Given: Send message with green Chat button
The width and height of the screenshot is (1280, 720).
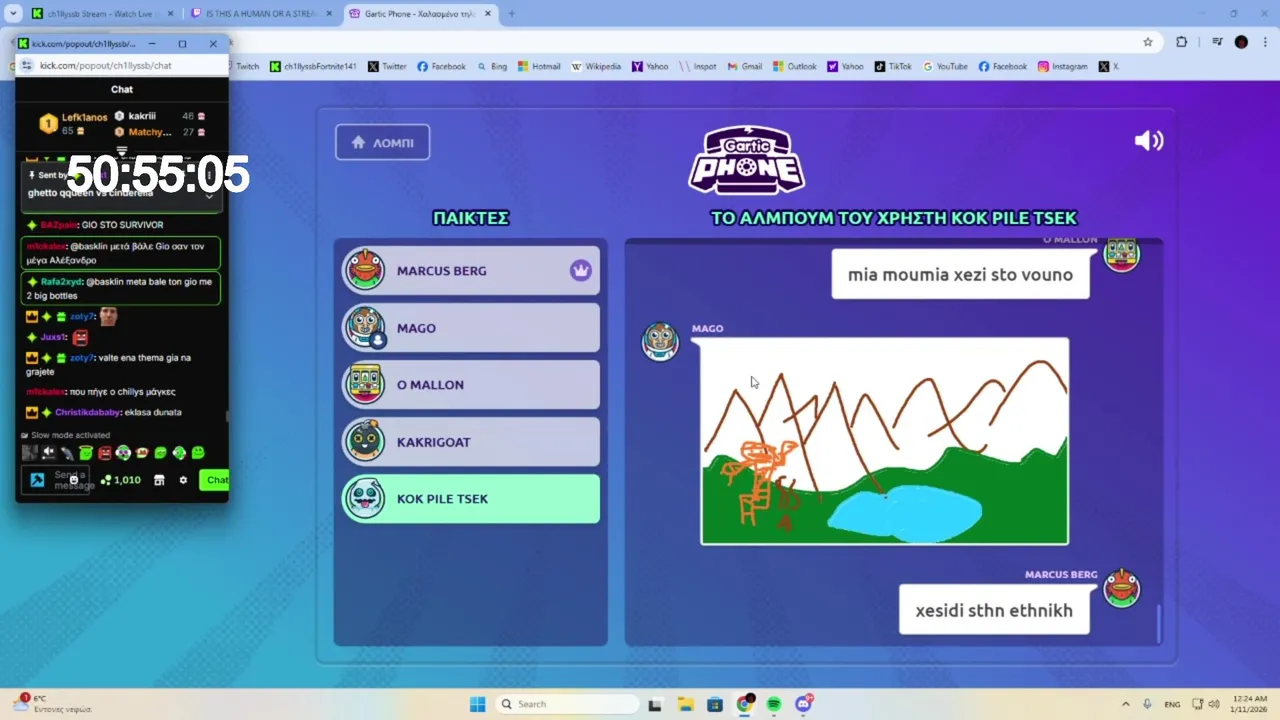Looking at the screenshot, I should (214, 480).
